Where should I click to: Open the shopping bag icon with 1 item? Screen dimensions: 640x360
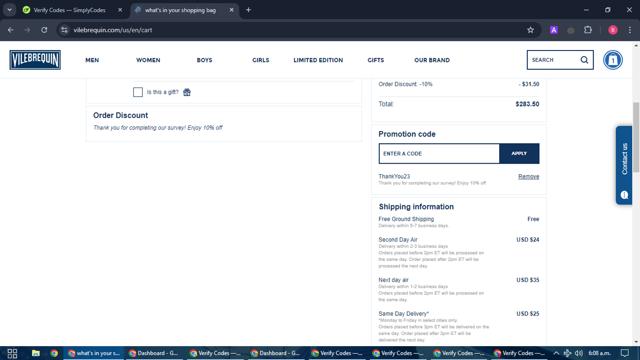(x=613, y=60)
